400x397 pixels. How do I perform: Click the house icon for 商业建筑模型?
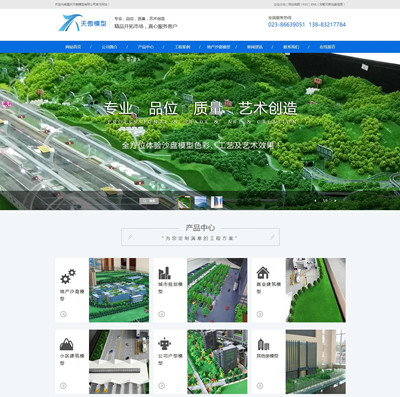263,273
